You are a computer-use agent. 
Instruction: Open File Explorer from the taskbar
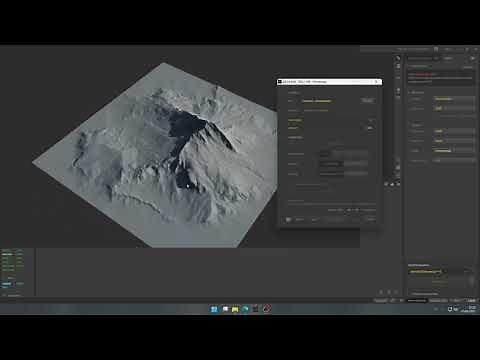(235, 309)
